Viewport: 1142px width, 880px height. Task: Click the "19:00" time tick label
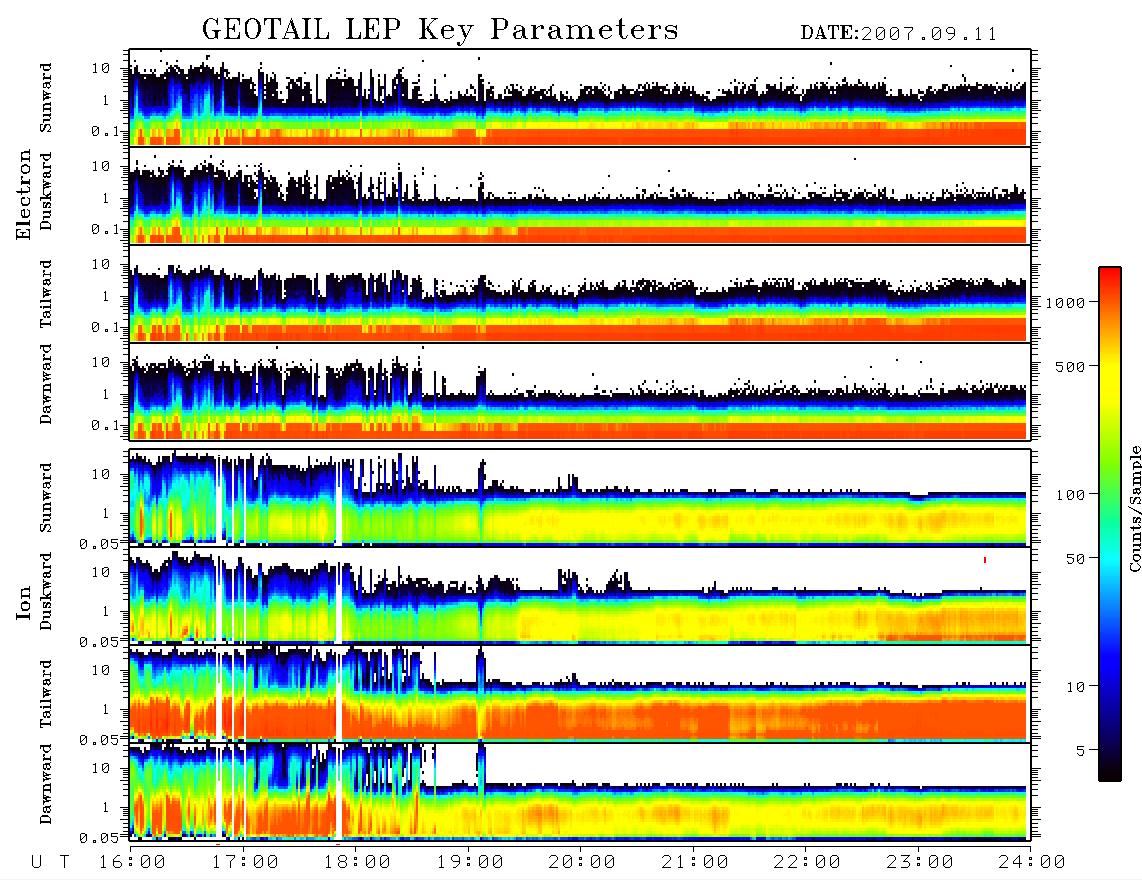tap(470, 862)
